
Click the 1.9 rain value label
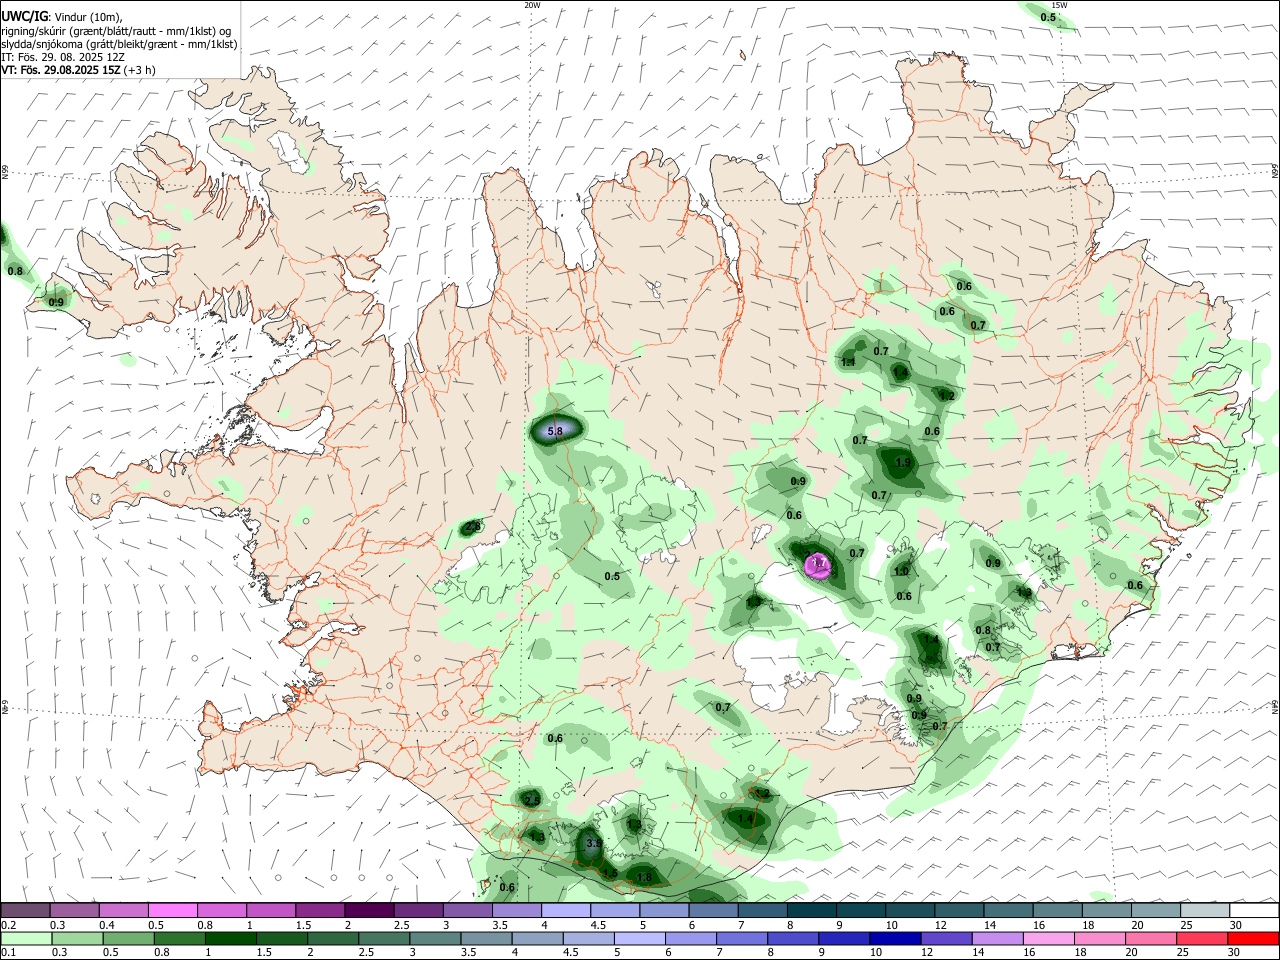click(903, 463)
